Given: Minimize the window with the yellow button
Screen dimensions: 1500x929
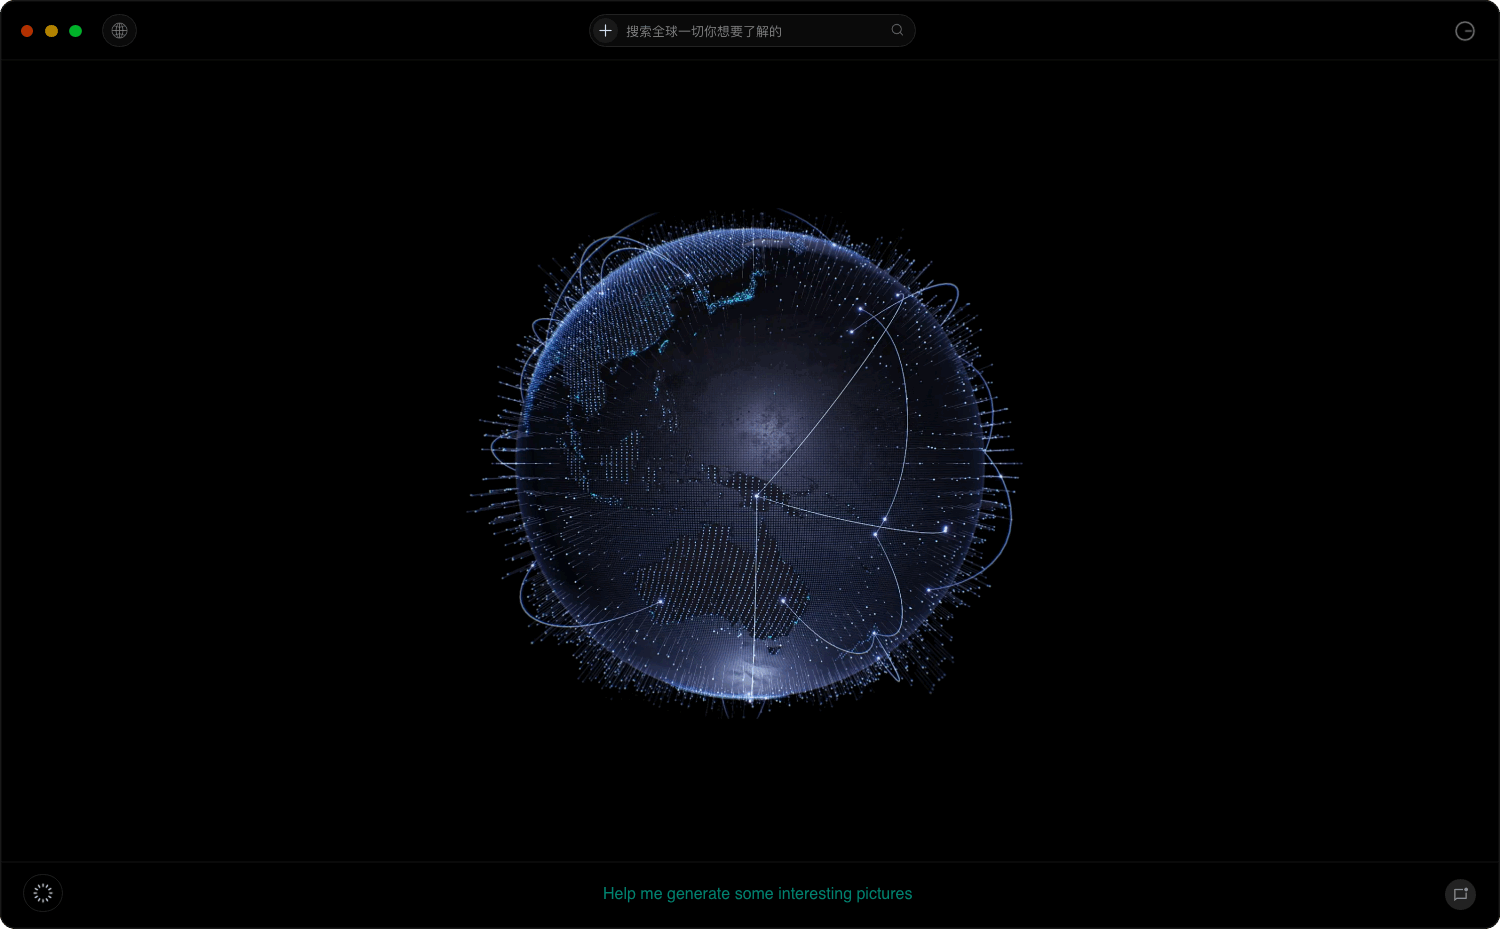Looking at the screenshot, I should coord(51,31).
